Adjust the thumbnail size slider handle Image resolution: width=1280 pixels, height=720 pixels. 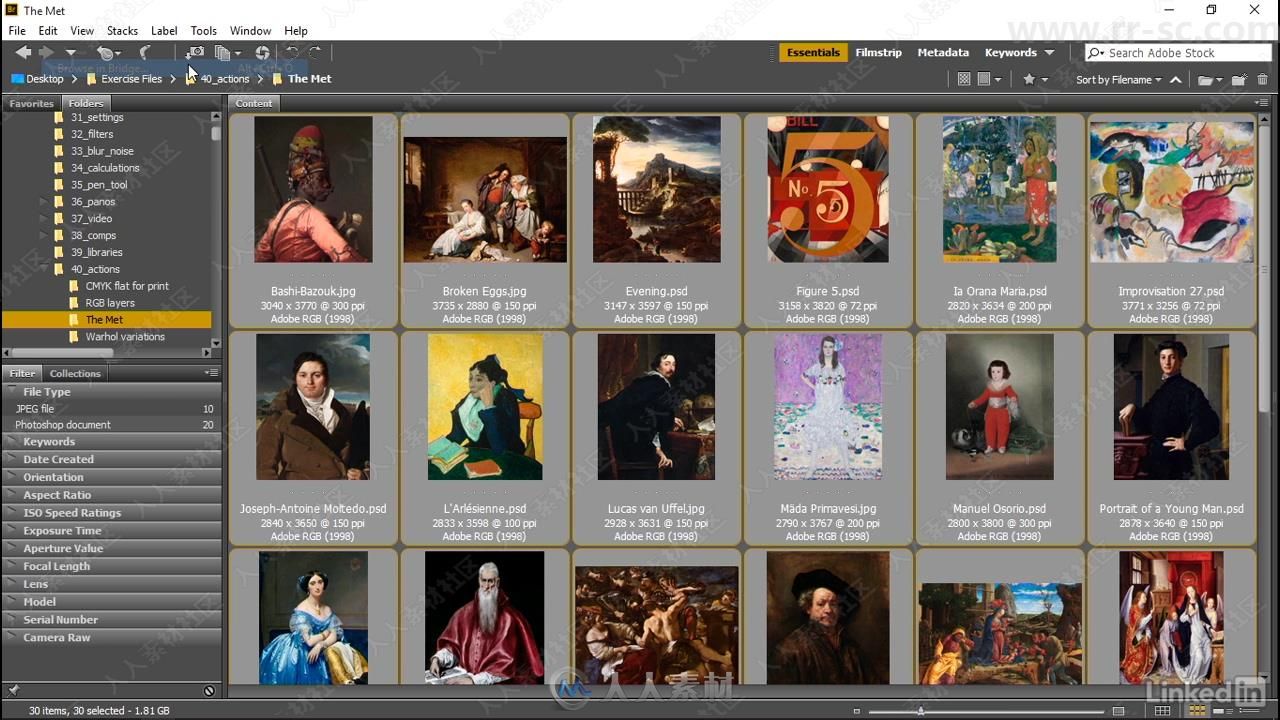[921, 711]
